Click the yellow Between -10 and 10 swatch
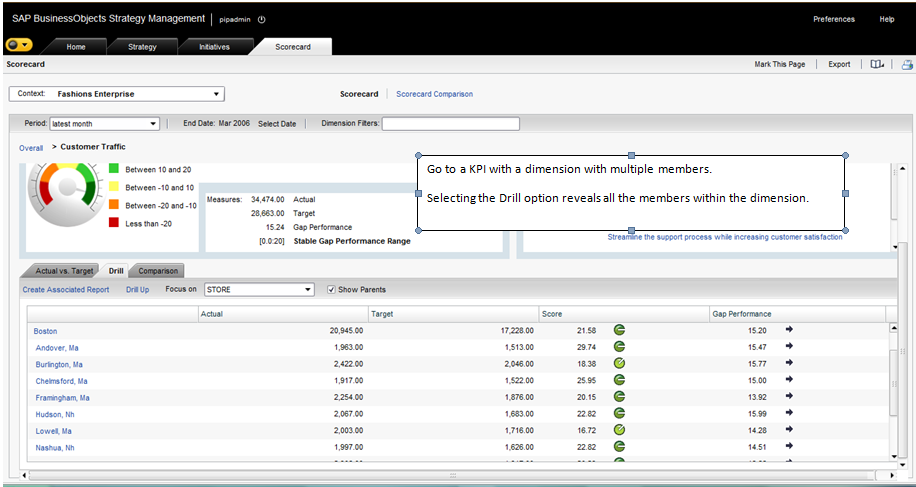 [113, 187]
